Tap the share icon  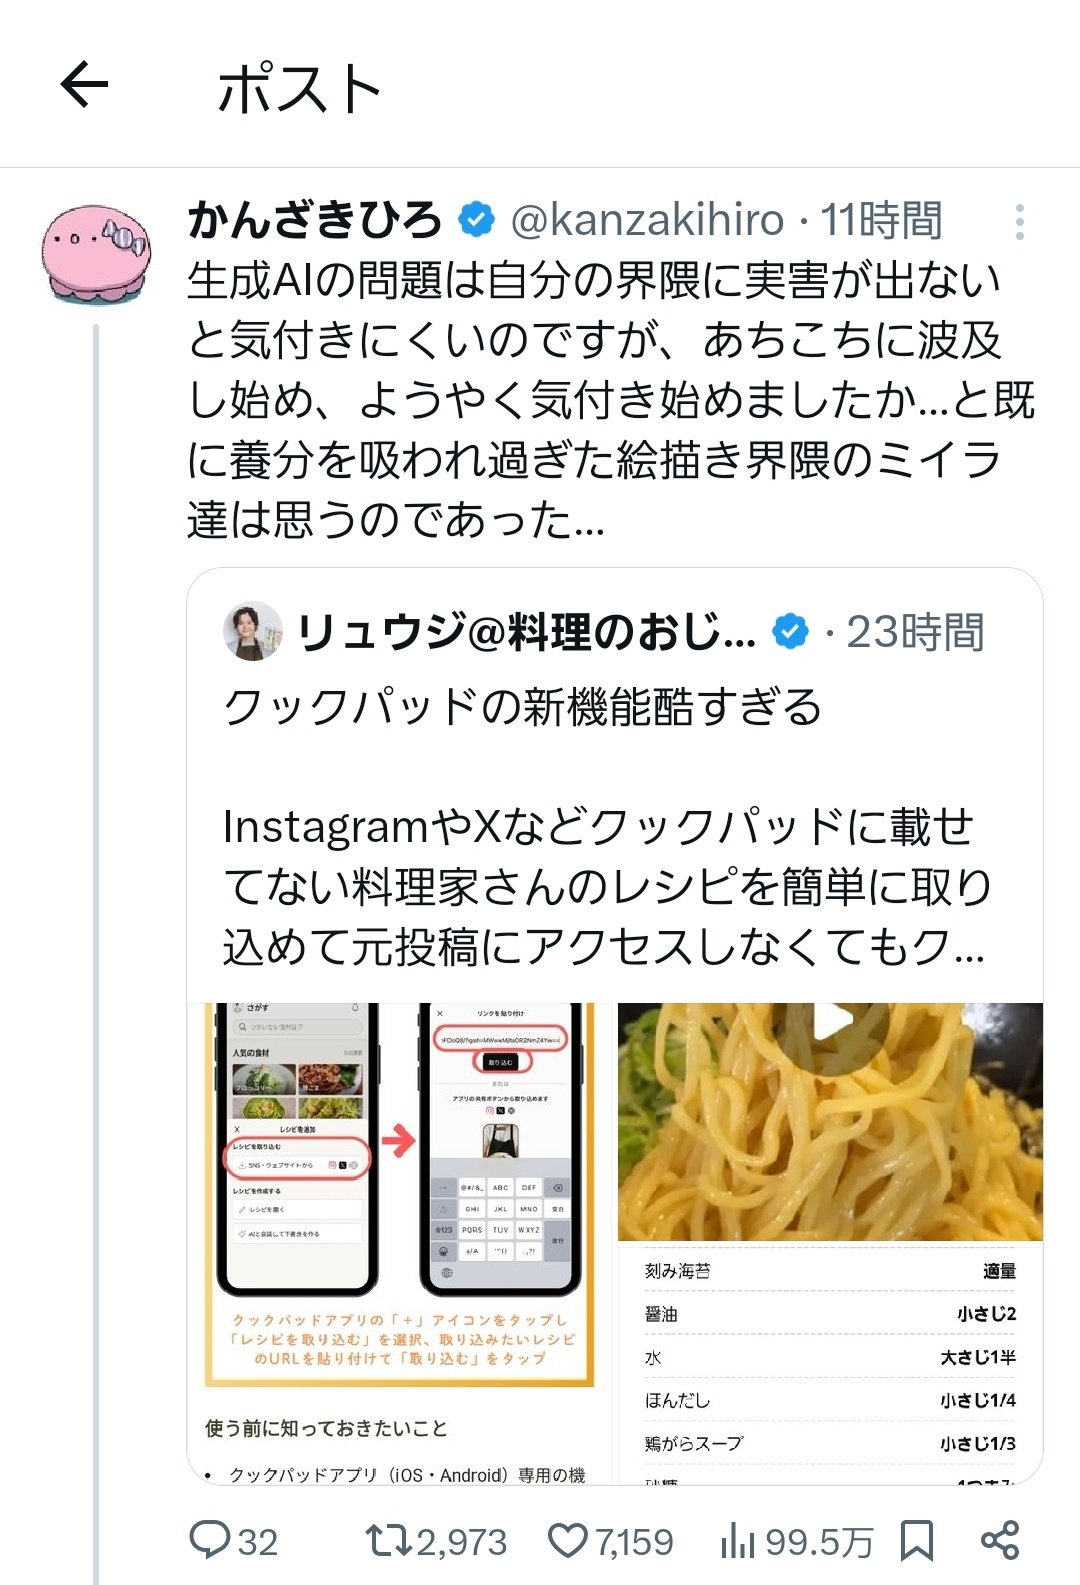point(1000,1540)
